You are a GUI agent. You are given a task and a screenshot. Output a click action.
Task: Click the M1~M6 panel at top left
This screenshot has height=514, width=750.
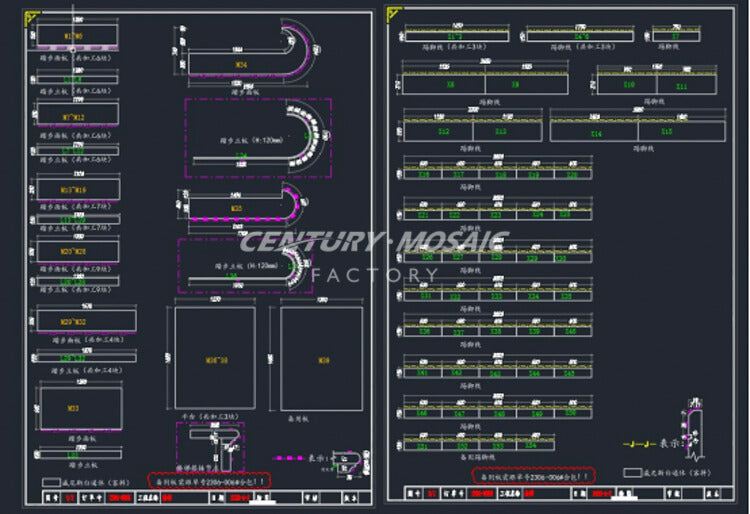click(78, 37)
